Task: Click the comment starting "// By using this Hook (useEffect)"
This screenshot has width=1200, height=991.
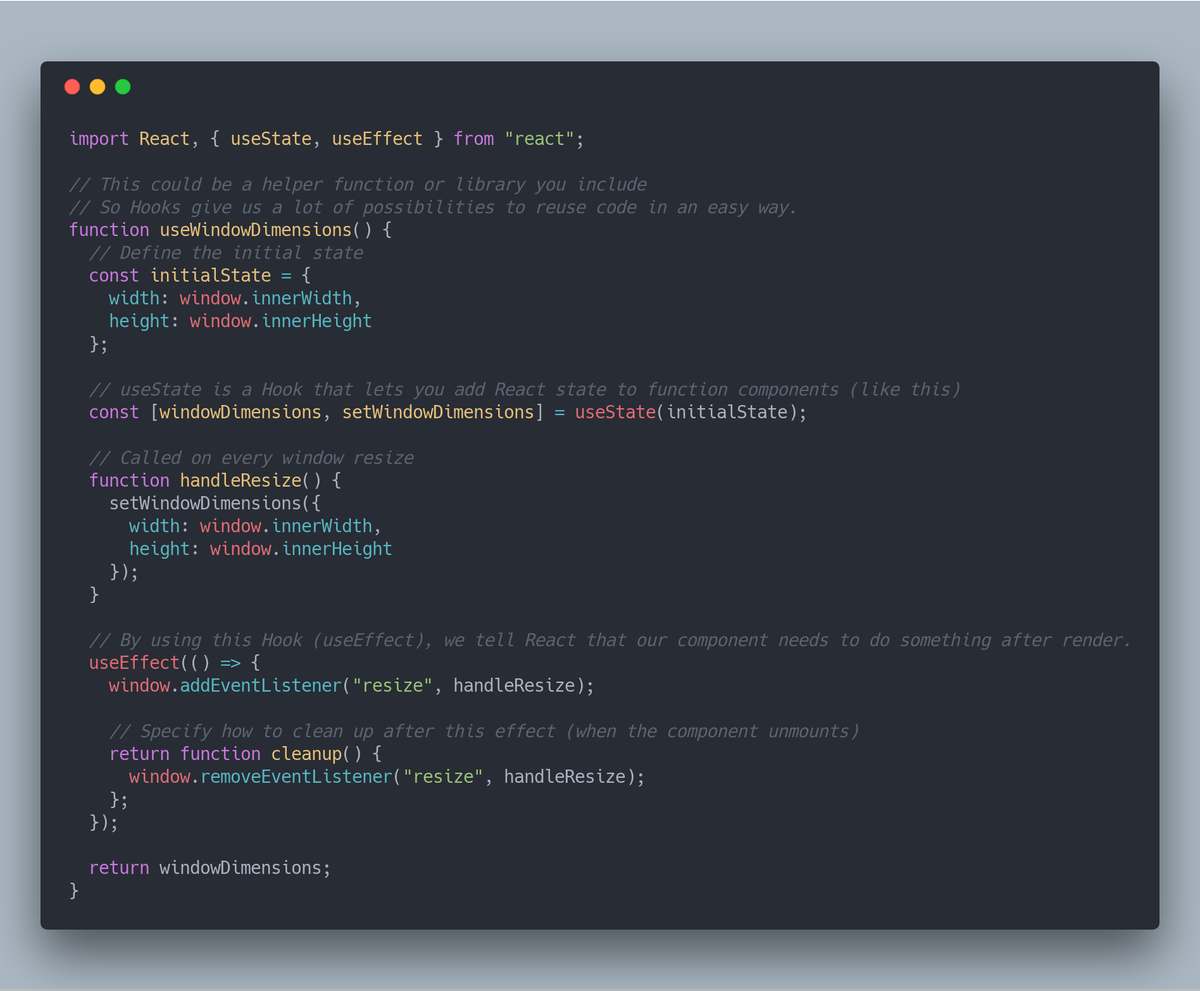Action: pos(610,640)
